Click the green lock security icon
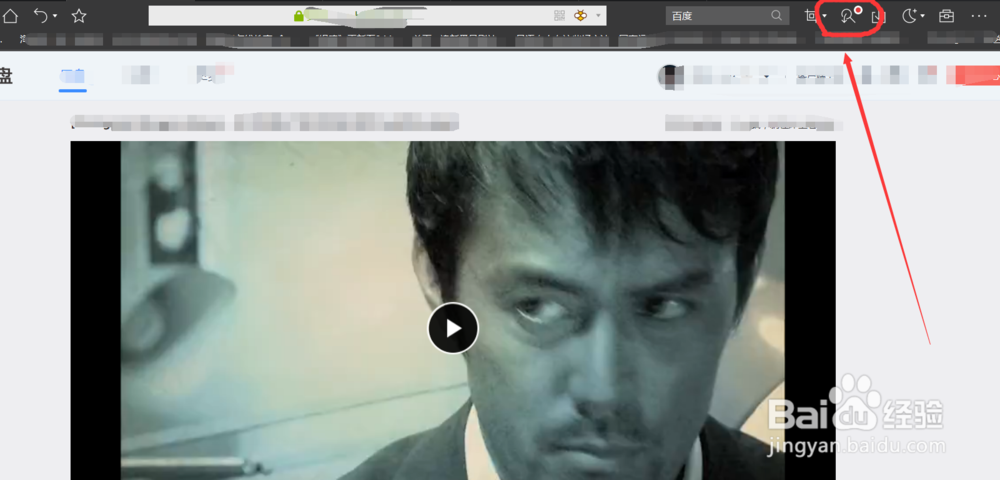The height and width of the screenshot is (480, 1000). (x=298, y=17)
